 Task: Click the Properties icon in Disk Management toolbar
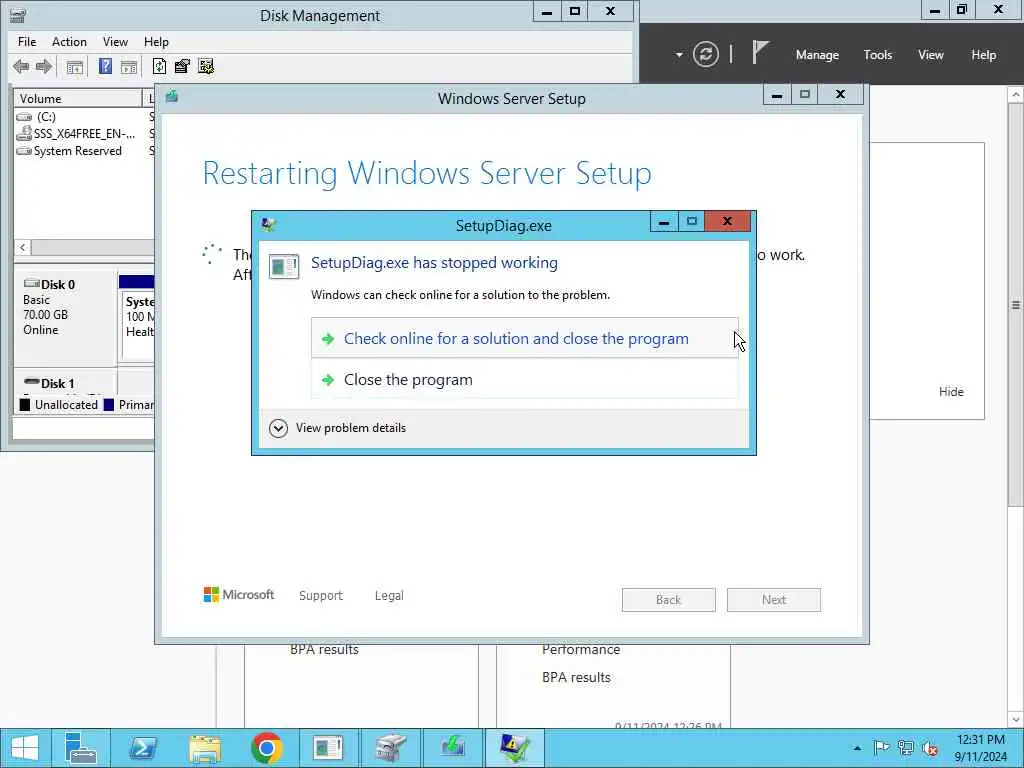(x=182, y=66)
